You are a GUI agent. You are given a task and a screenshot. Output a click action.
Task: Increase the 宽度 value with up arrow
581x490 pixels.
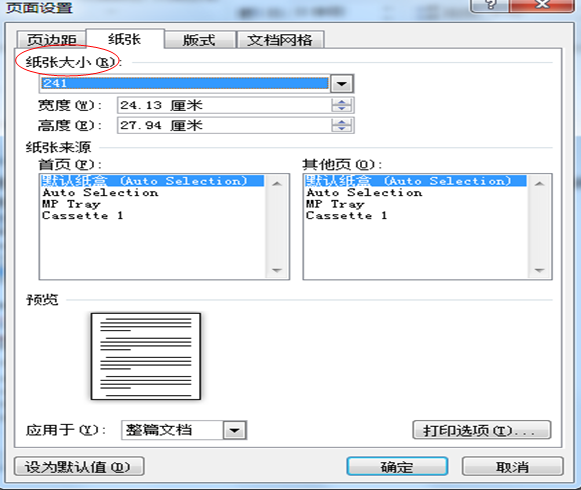342,102
